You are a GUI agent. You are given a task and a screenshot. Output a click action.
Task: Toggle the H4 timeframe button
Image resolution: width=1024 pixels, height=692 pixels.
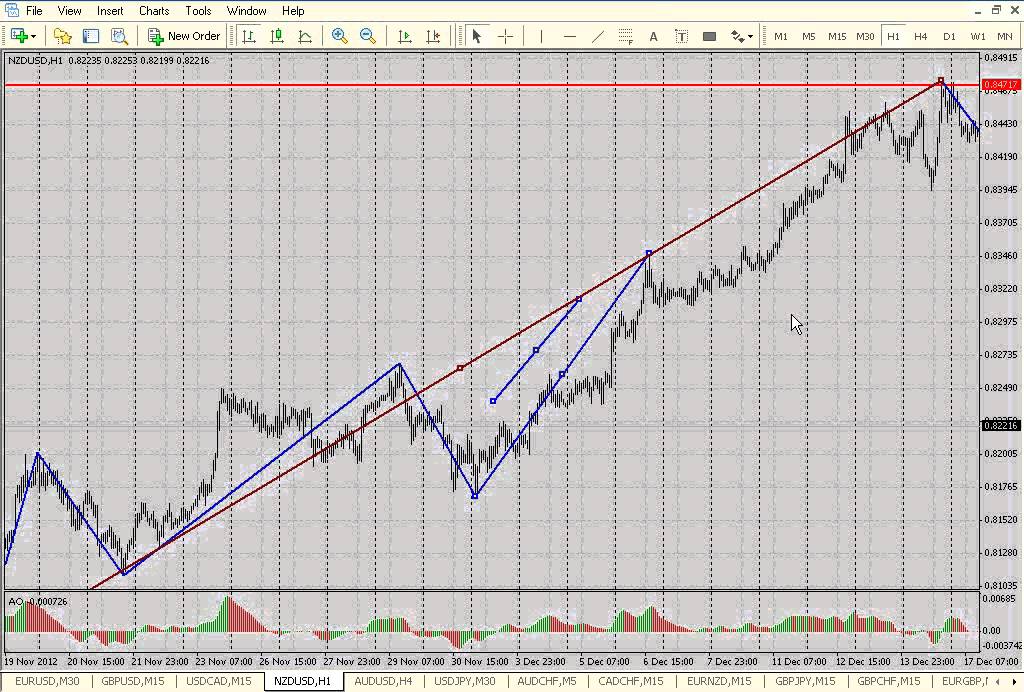(921, 36)
